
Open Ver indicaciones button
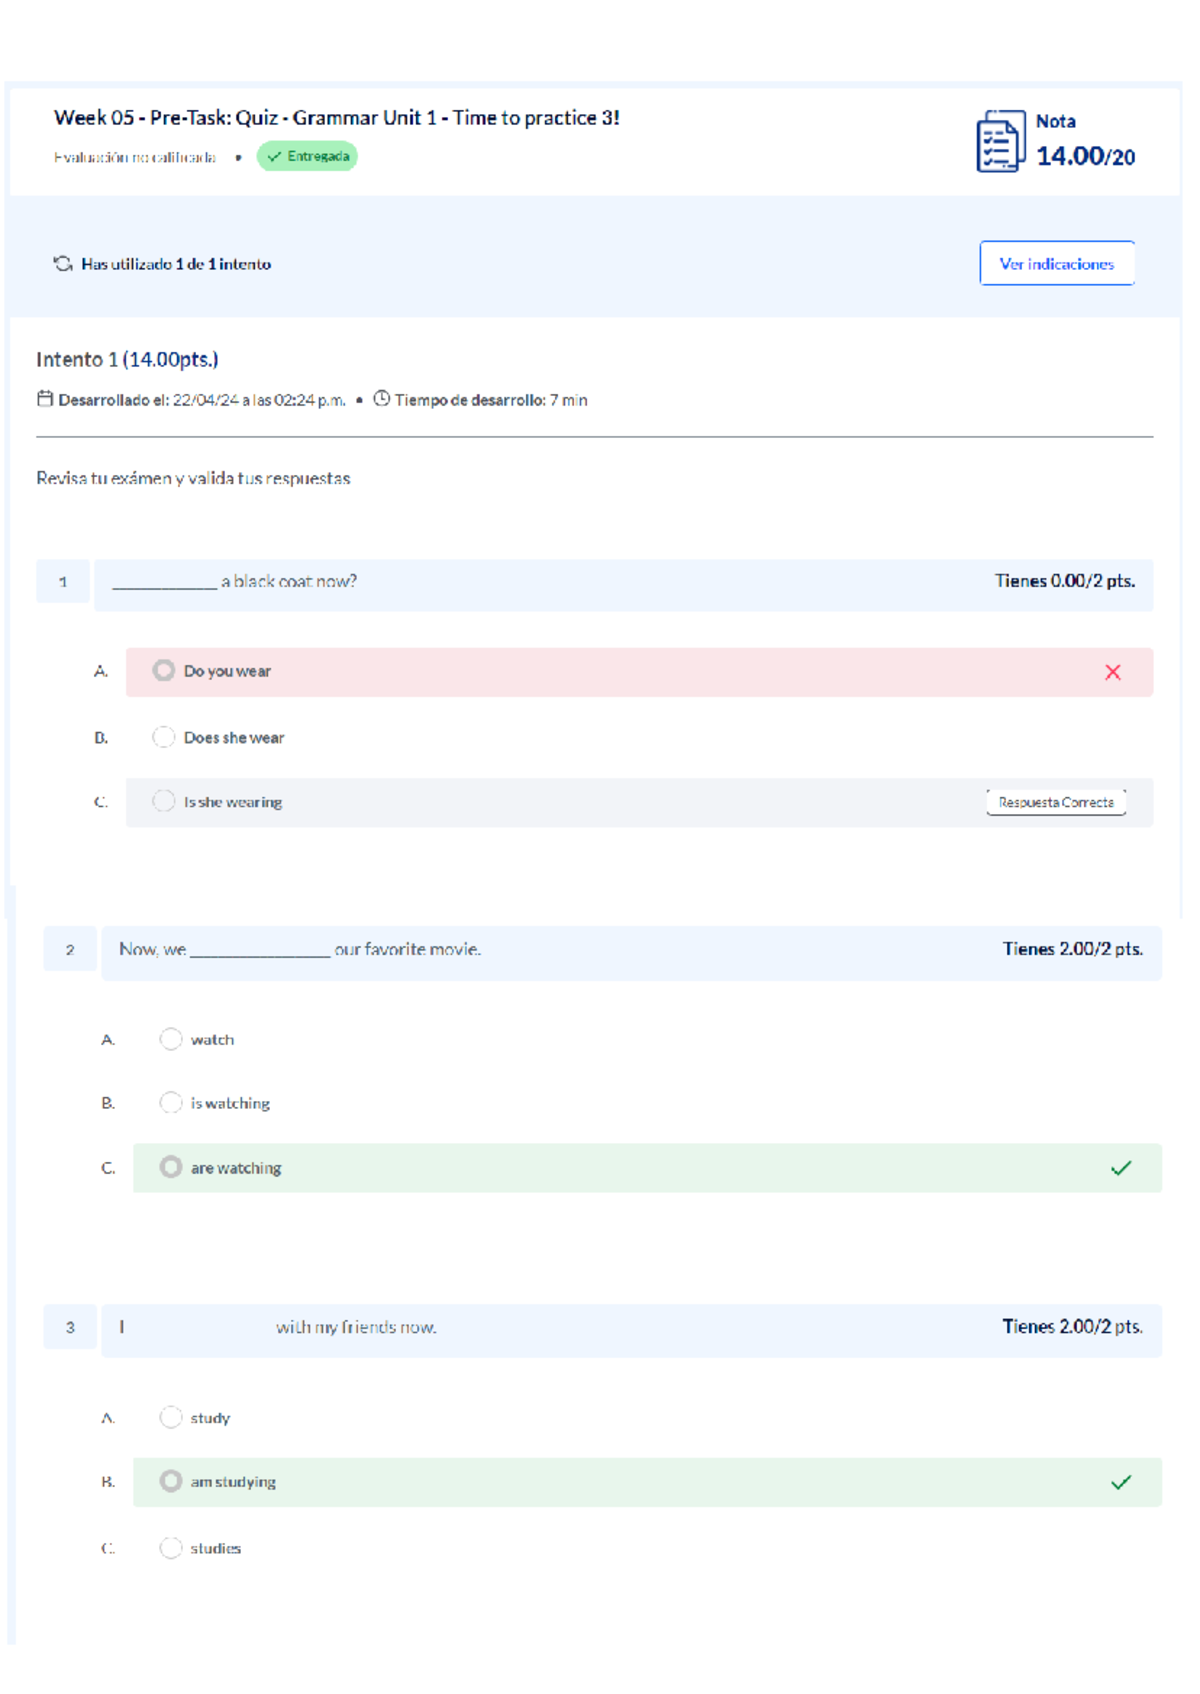point(1056,264)
